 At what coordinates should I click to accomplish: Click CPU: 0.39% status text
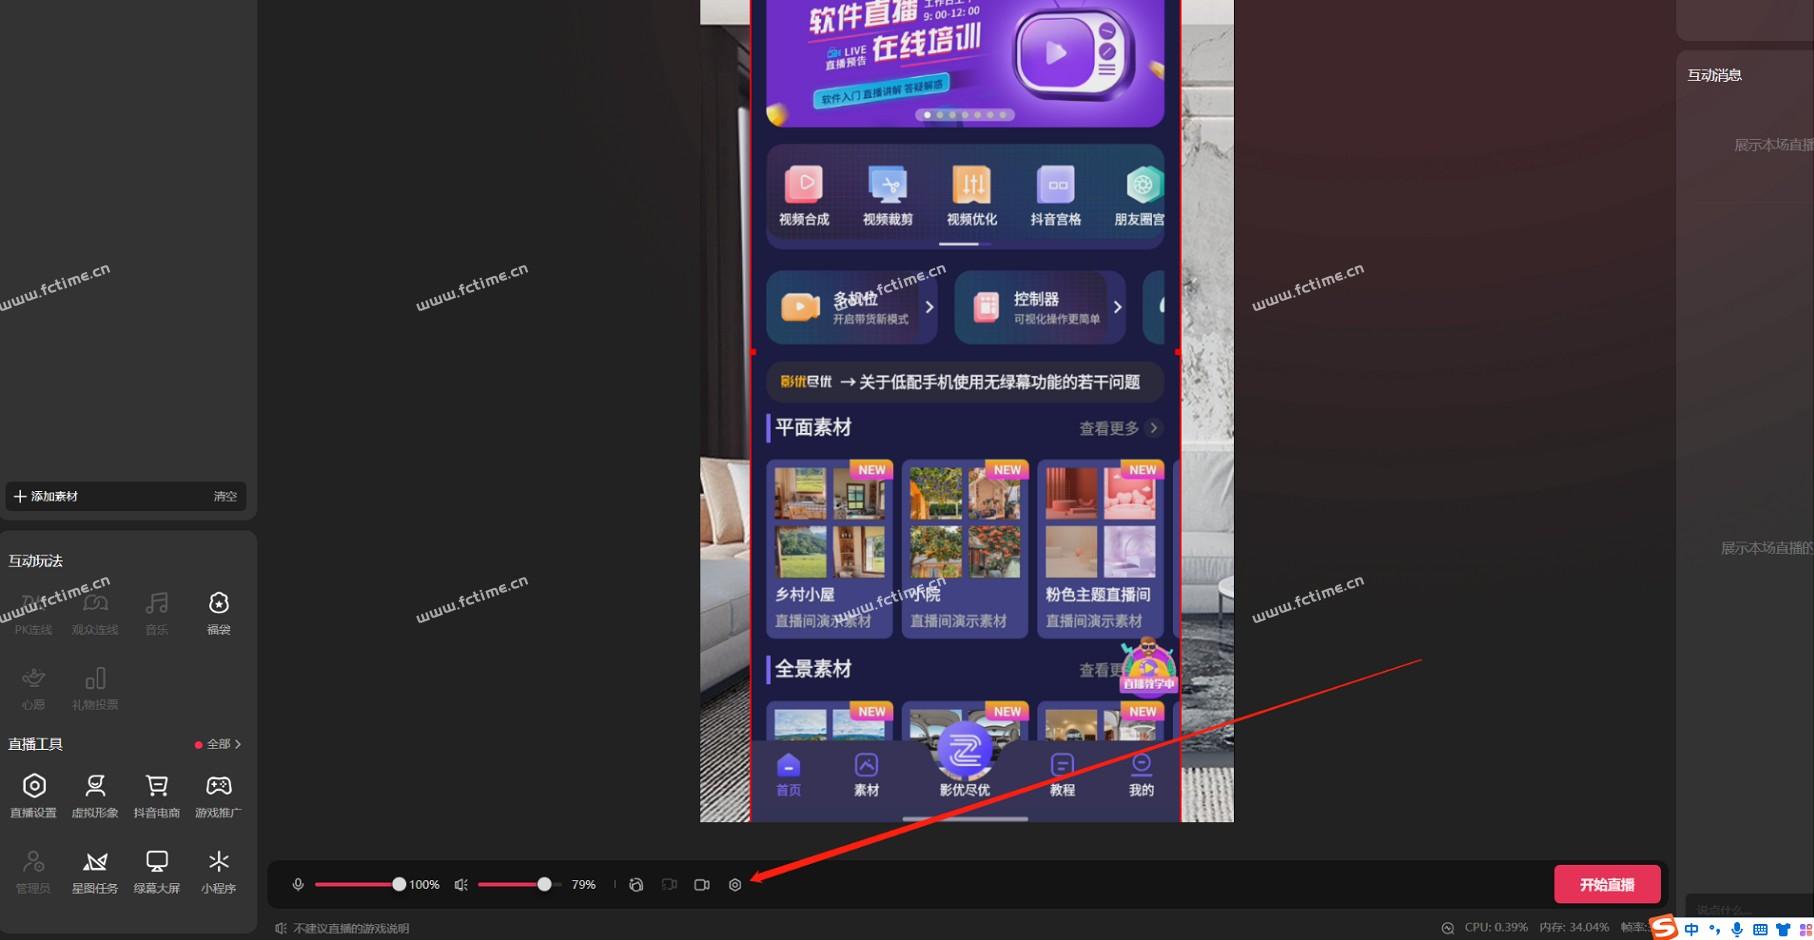pos(1496,928)
